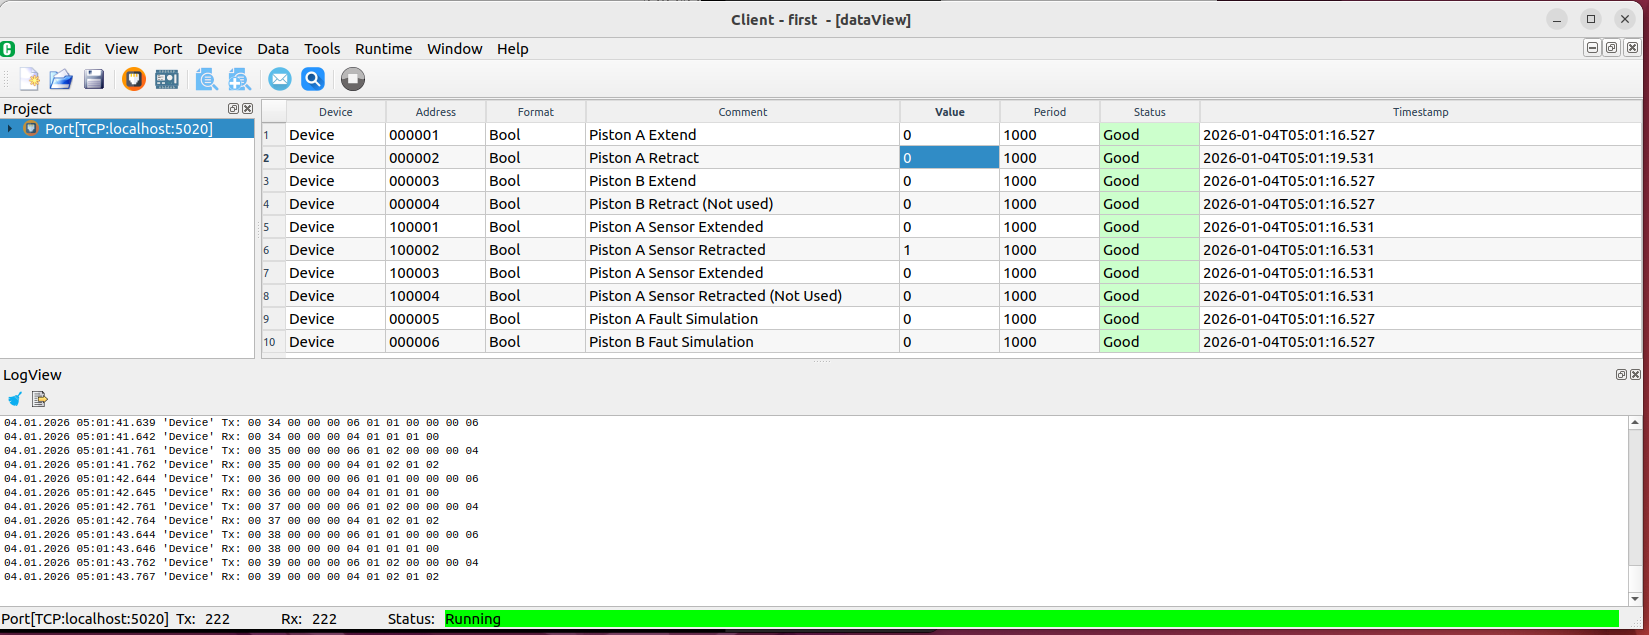
Task: Click the New Device circuit board icon
Action: click(x=167, y=79)
